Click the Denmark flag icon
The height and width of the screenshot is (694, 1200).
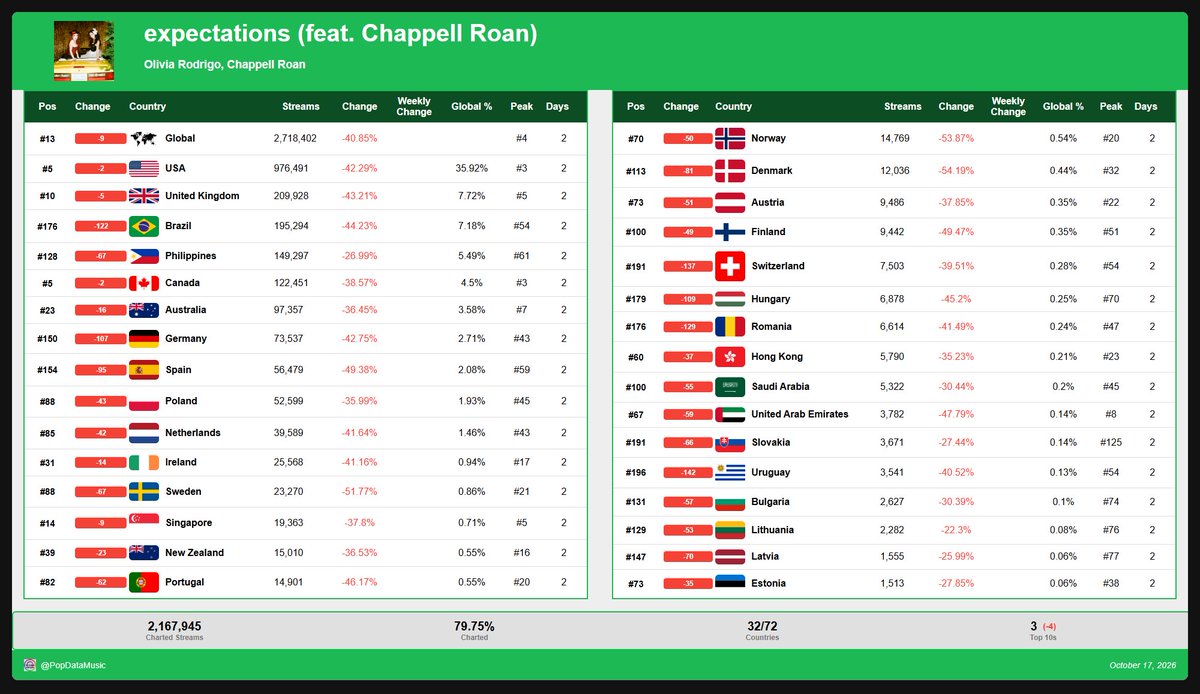[x=730, y=171]
